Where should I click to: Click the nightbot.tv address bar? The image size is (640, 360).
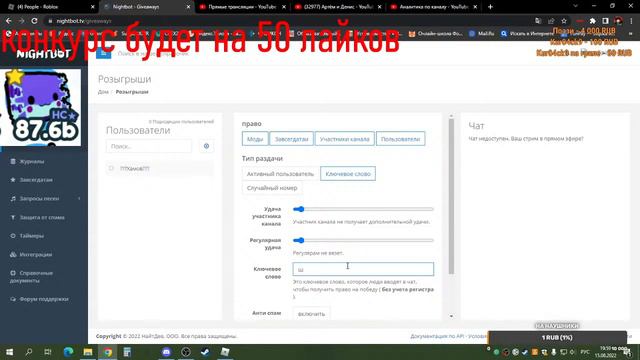286,21
